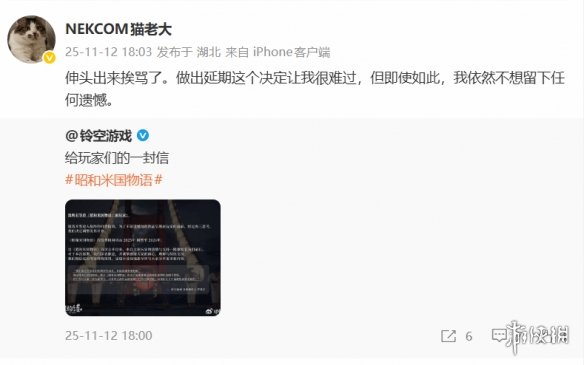Image resolution: width=584 pixels, height=365 pixels.
Task: Open the comment bubble icon
Action: tap(499, 335)
